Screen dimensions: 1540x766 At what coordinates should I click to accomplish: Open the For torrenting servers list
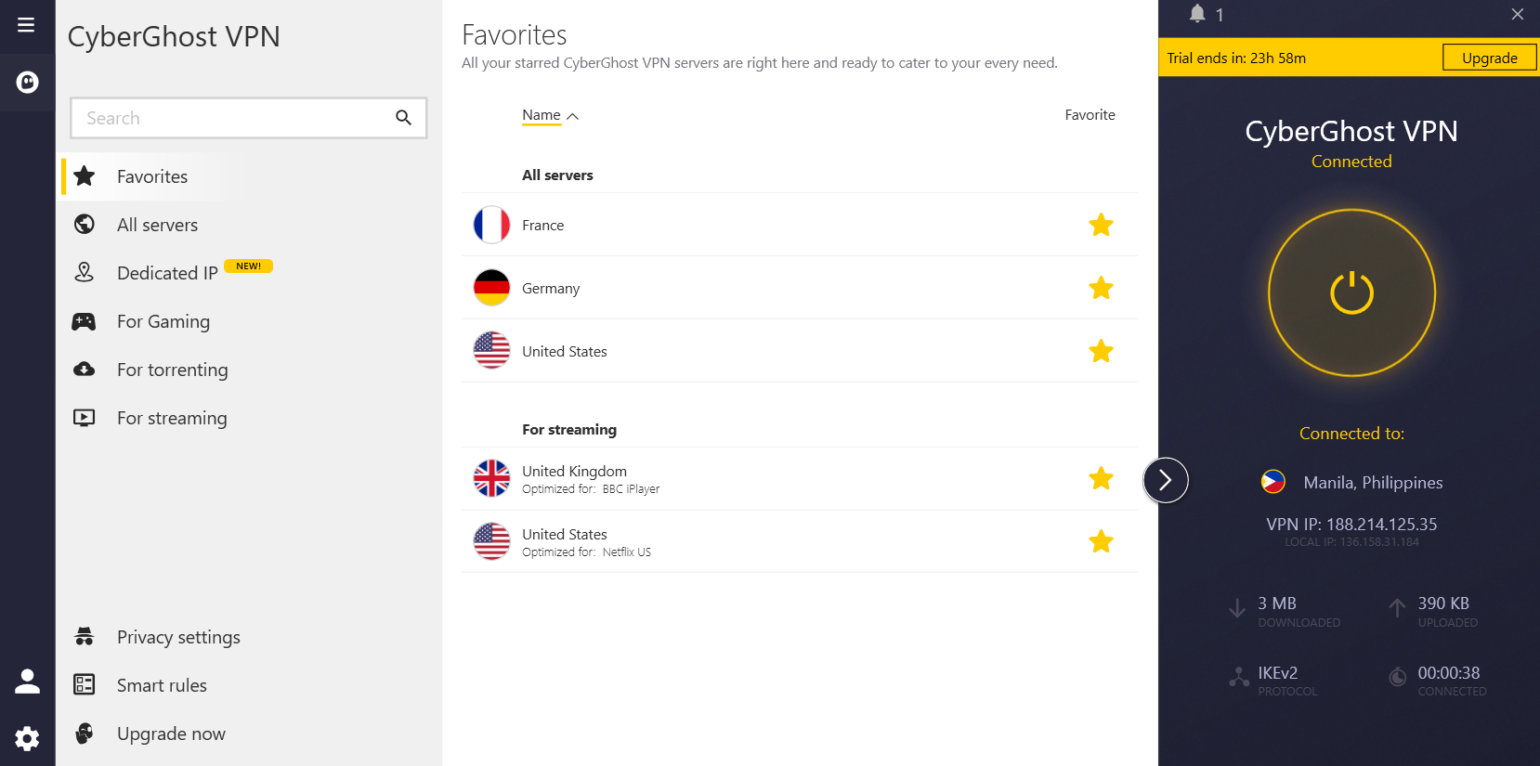(x=170, y=369)
